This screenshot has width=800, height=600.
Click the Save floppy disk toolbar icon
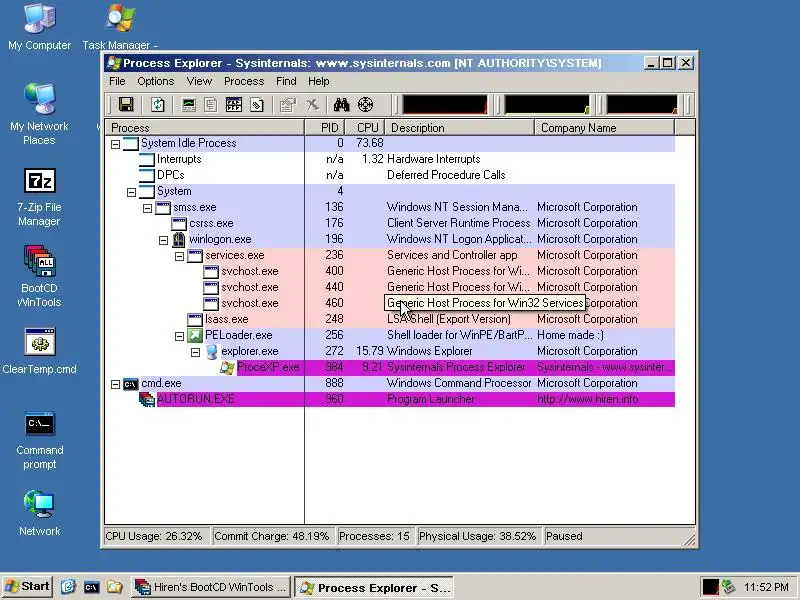[x=126, y=105]
